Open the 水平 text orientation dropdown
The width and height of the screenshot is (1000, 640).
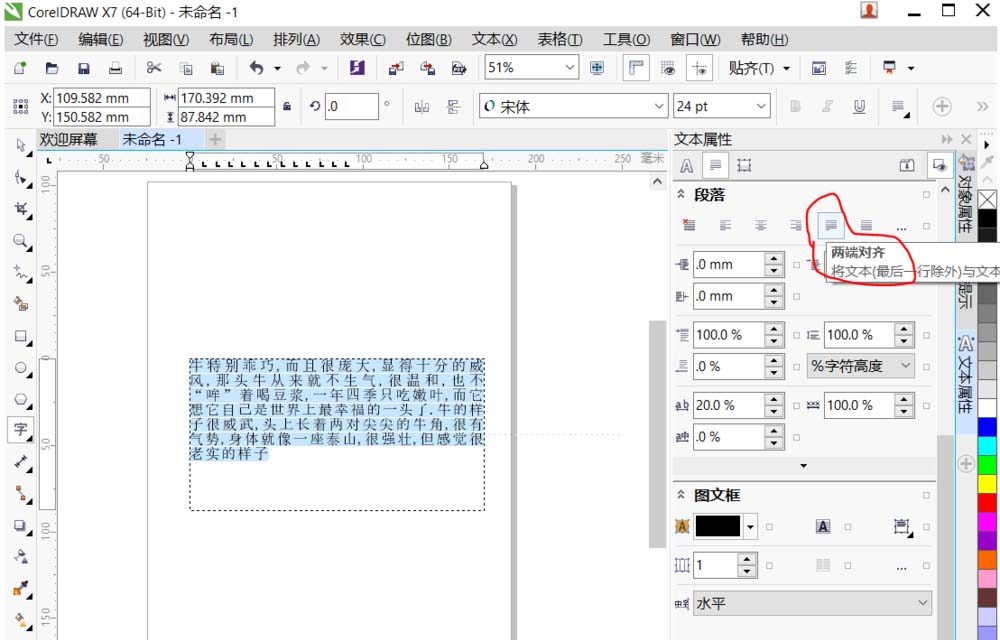pos(812,603)
